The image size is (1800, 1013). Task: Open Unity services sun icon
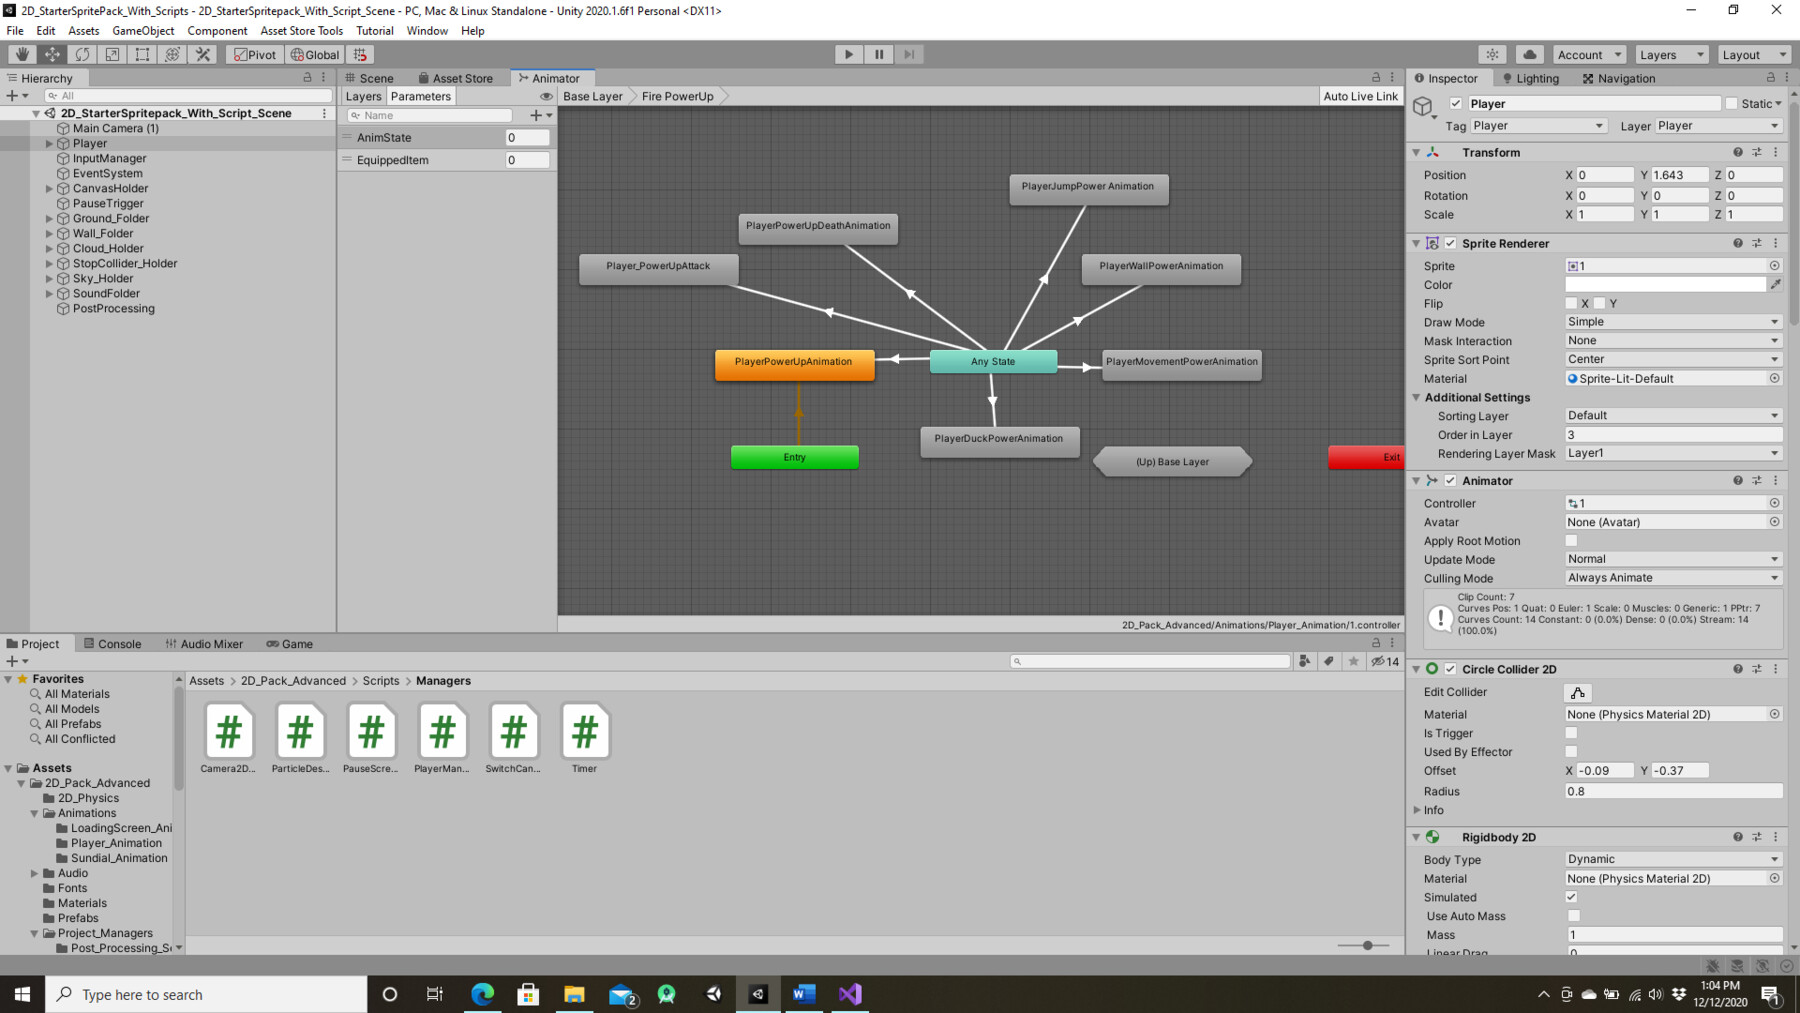click(1492, 54)
